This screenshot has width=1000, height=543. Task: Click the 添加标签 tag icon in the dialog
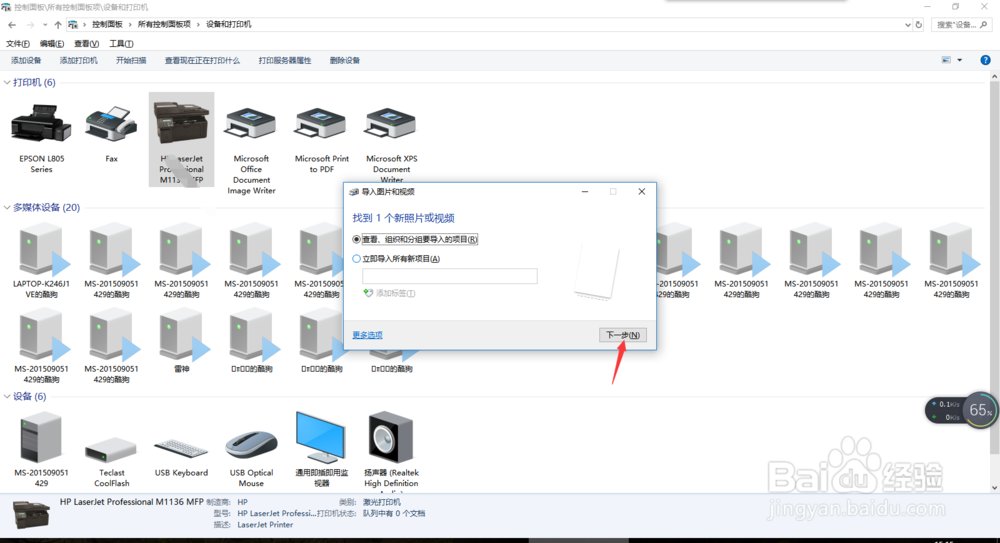pyautogui.click(x=368, y=293)
